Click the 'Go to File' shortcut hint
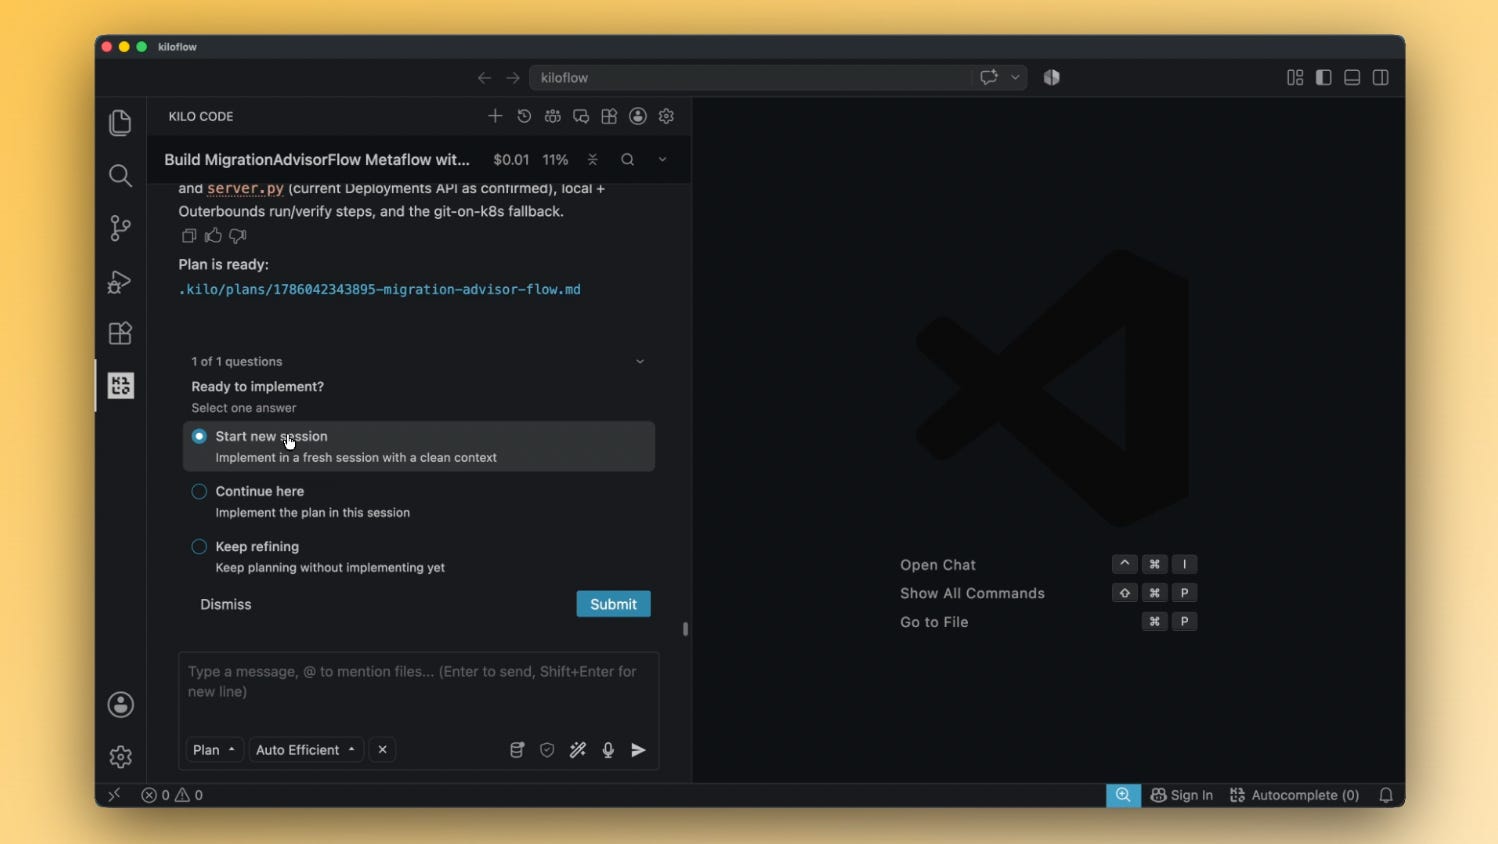1498x844 pixels. coord(934,622)
